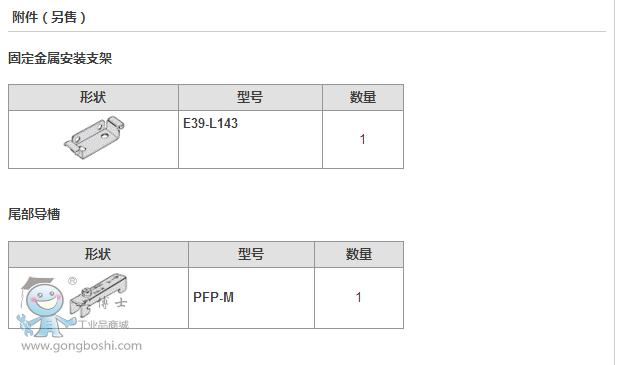
Task: Click the PFP-M end plate image
Action: tap(99, 295)
